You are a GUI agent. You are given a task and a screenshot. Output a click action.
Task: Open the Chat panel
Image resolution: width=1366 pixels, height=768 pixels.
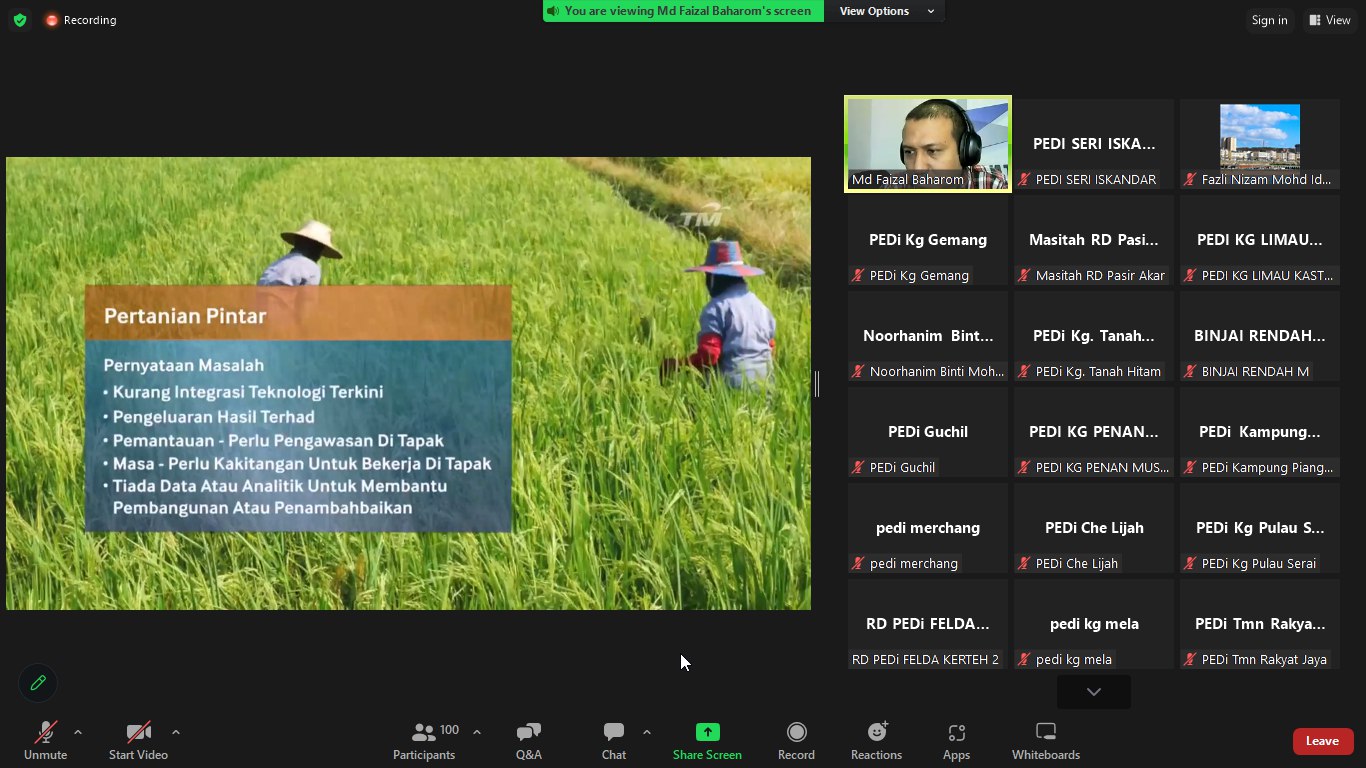tap(614, 741)
